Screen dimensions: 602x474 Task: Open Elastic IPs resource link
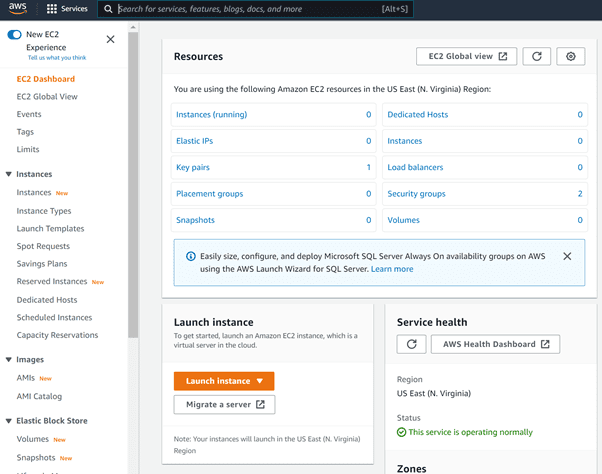click(194, 141)
